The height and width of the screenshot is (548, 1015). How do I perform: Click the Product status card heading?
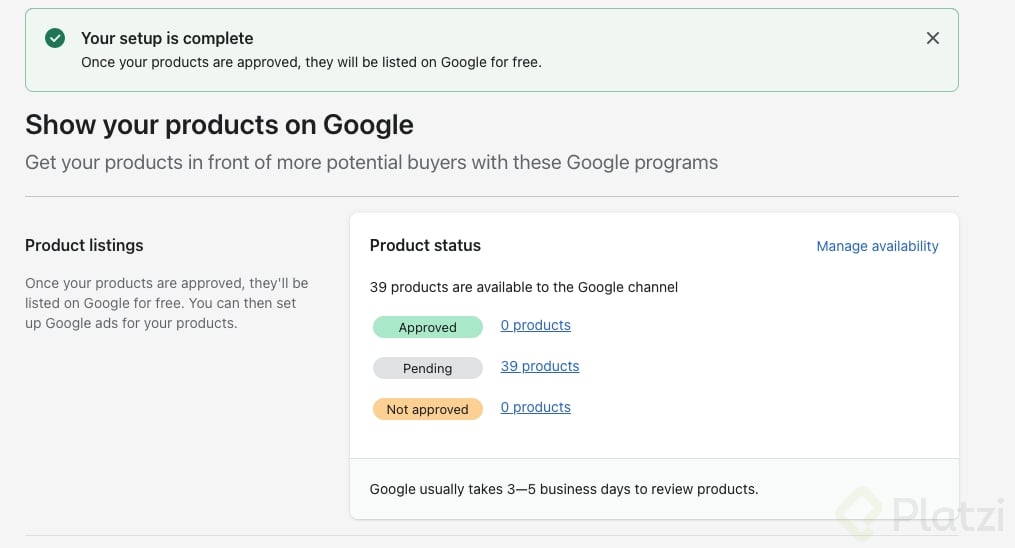tap(425, 245)
